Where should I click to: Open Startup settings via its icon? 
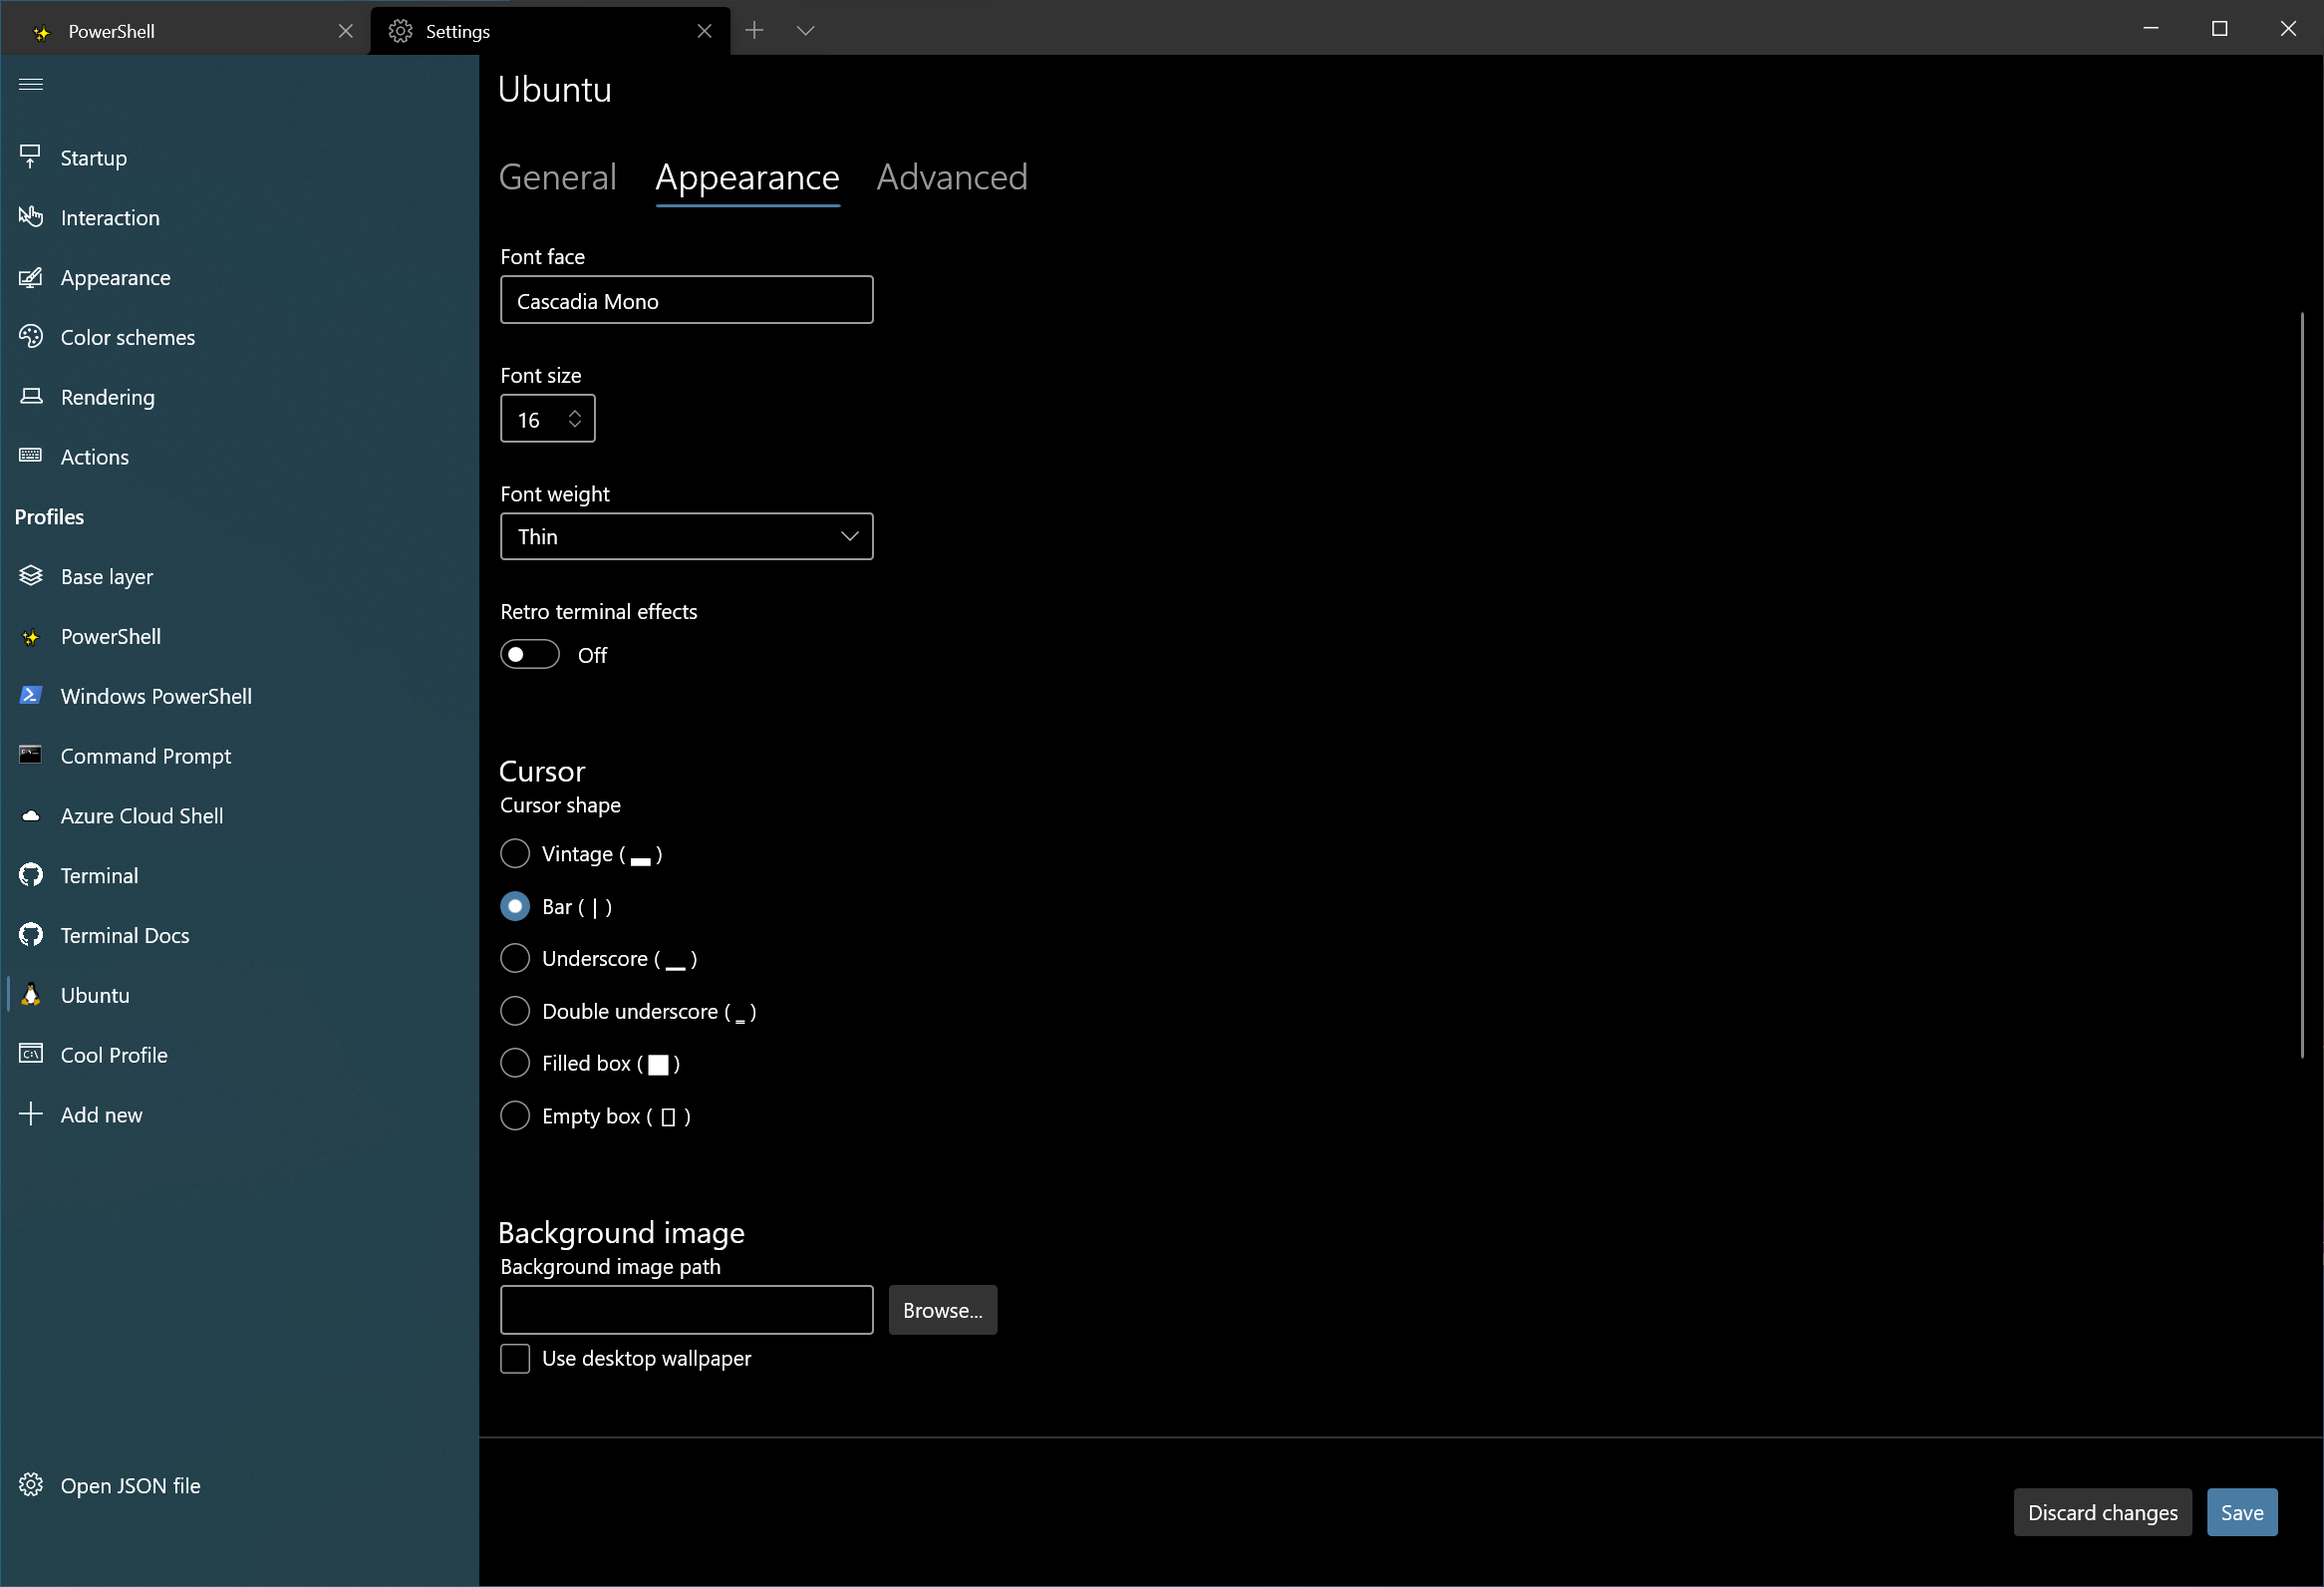pyautogui.click(x=31, y=157)
